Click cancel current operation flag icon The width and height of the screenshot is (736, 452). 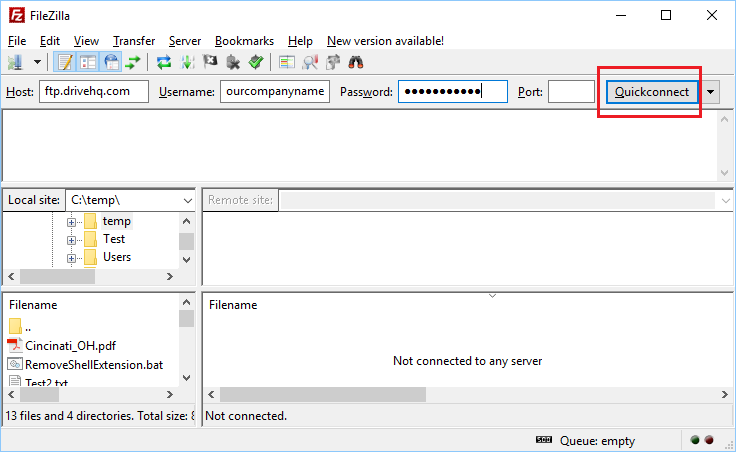(x=210, y=62)
